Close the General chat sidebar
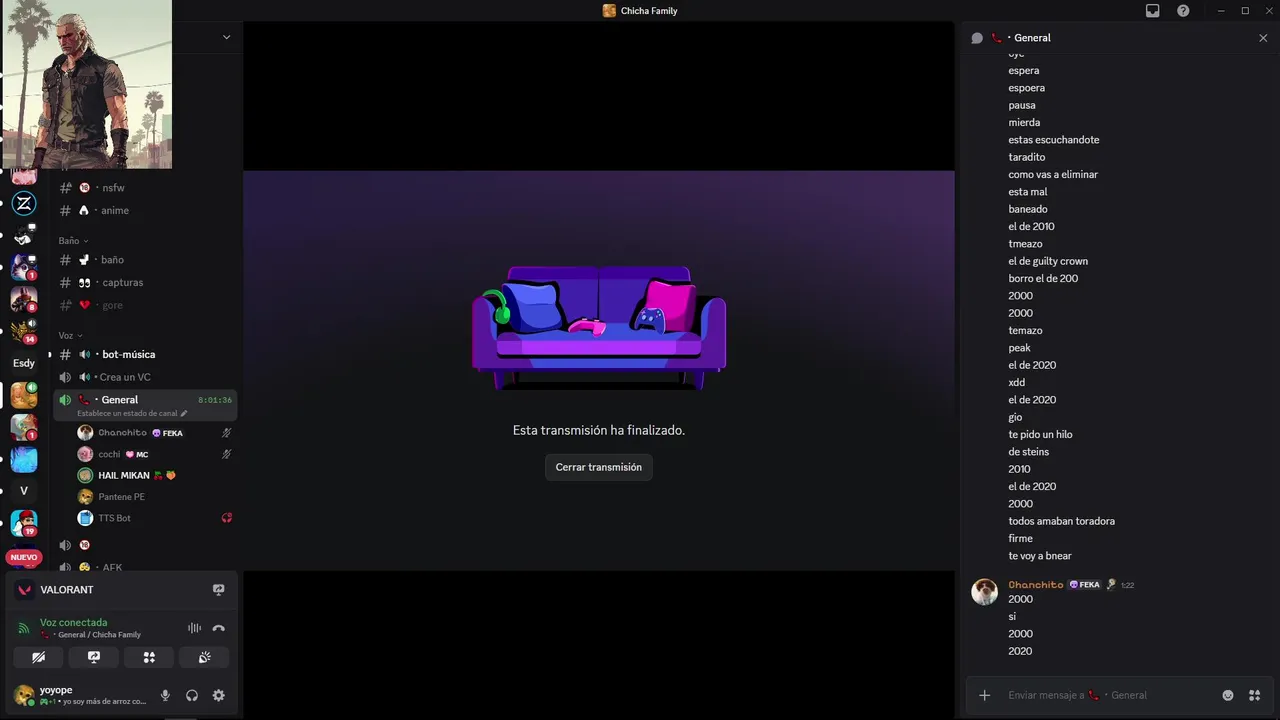 pos(1263,38)
